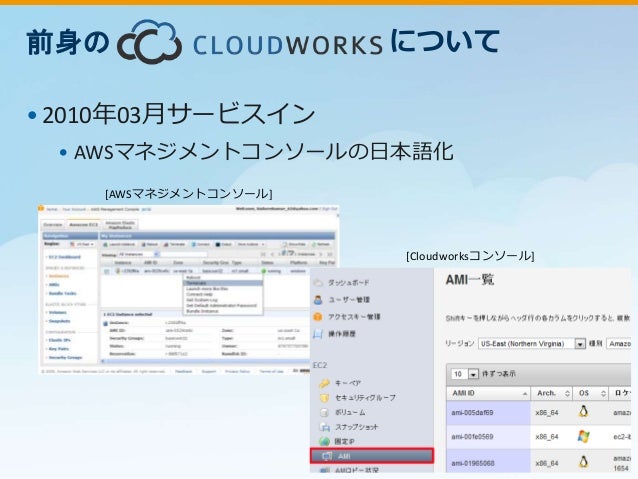The image size is (638, 479).
Task: Click the Privacy Policy link in AWS footer
Action: point(238,371)
